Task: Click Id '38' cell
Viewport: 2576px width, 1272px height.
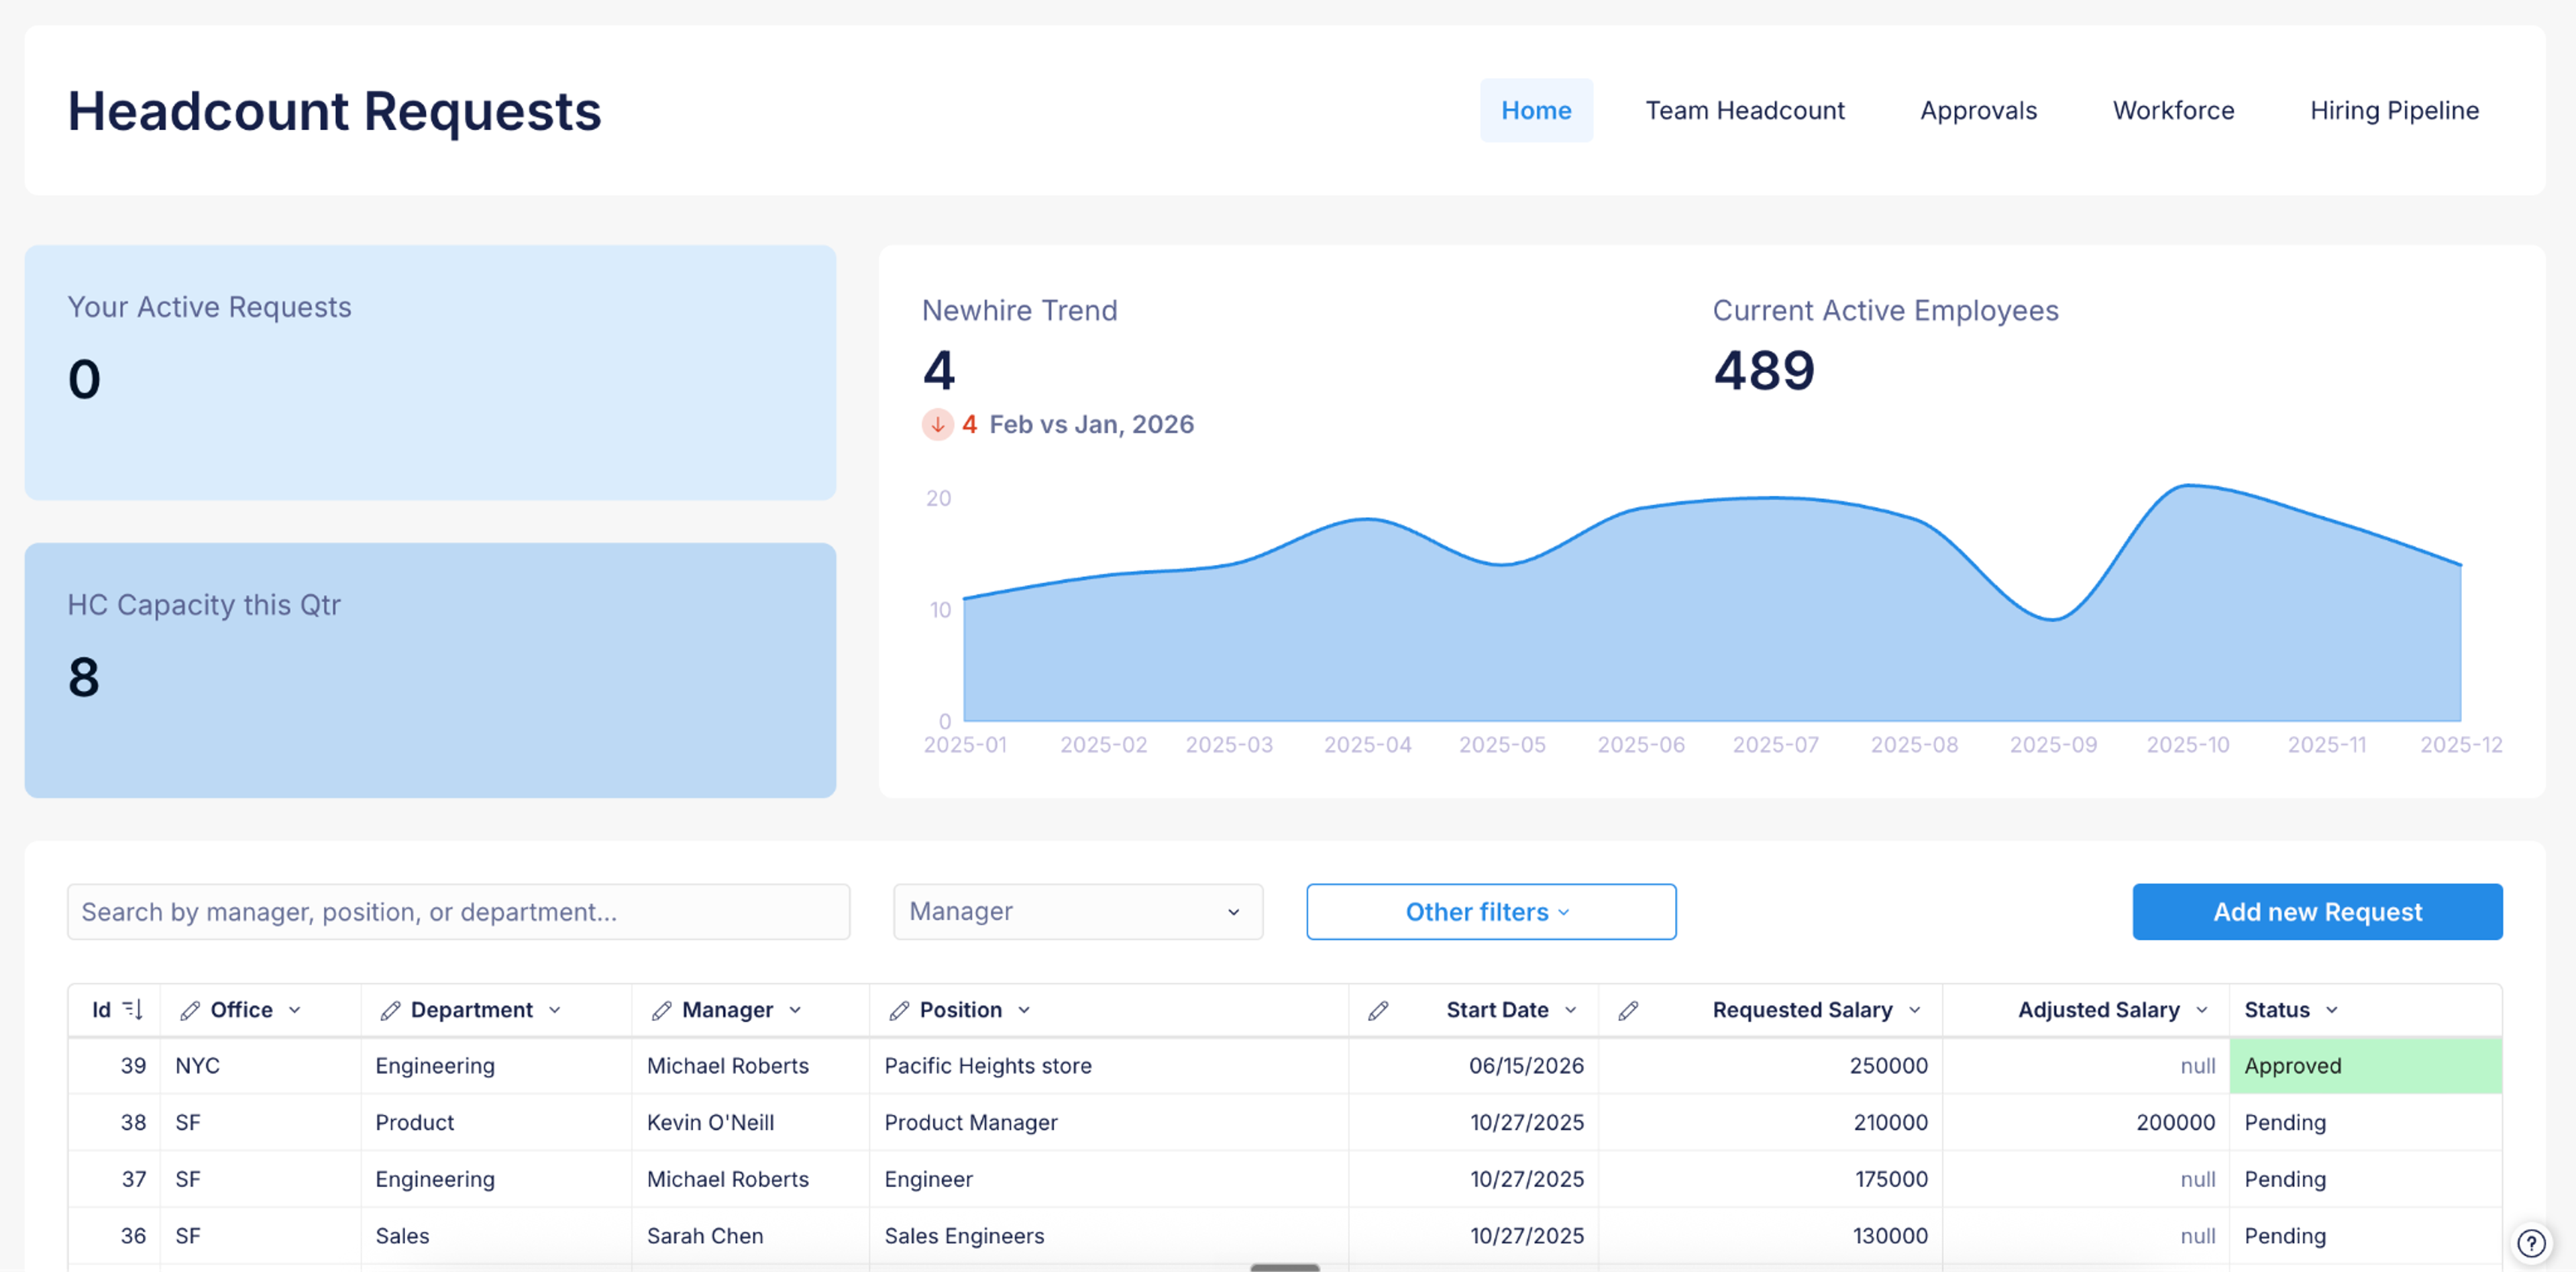Action: 114,1122
